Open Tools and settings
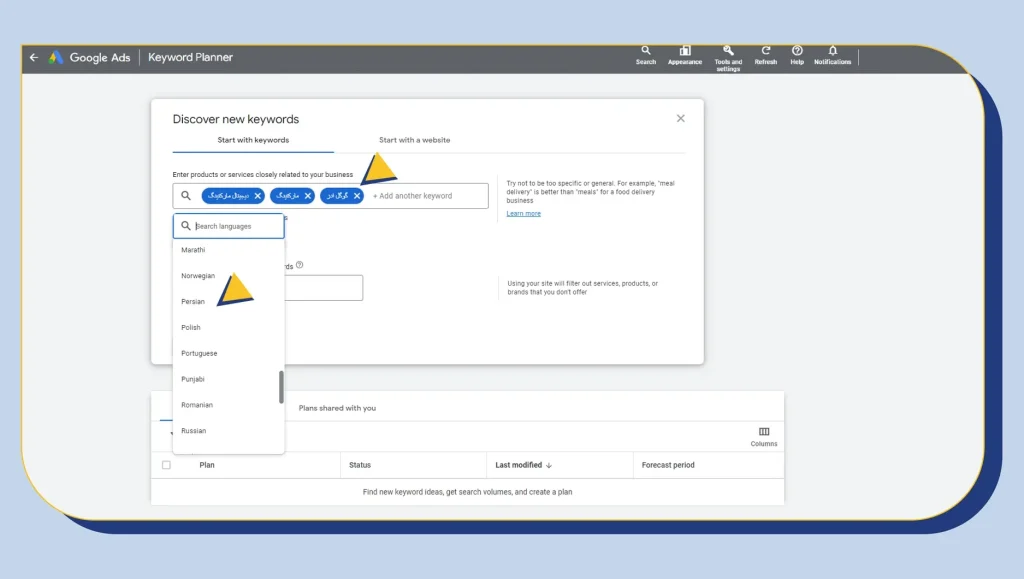The image size is (1024, 579). click(728, 58)
